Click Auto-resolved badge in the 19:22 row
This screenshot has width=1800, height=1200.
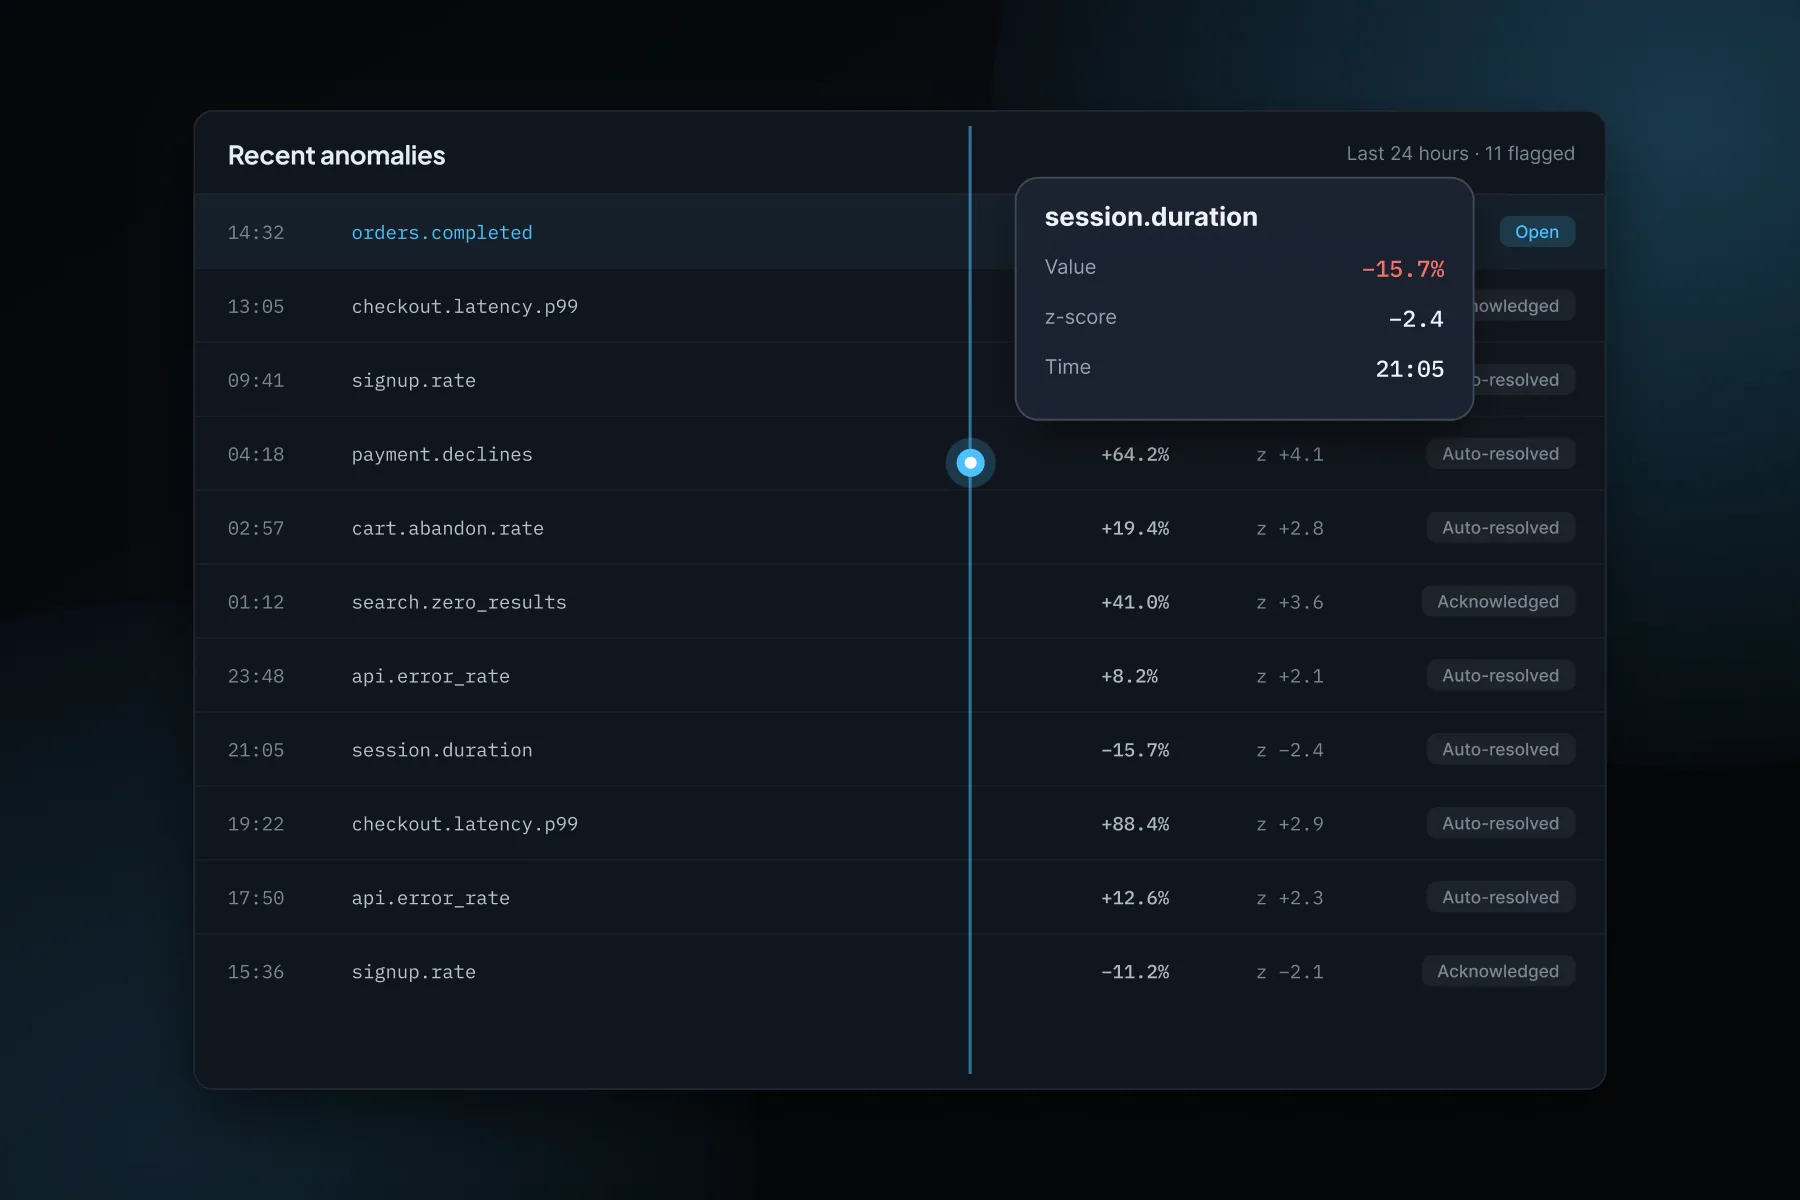[x=1500, y=824]
